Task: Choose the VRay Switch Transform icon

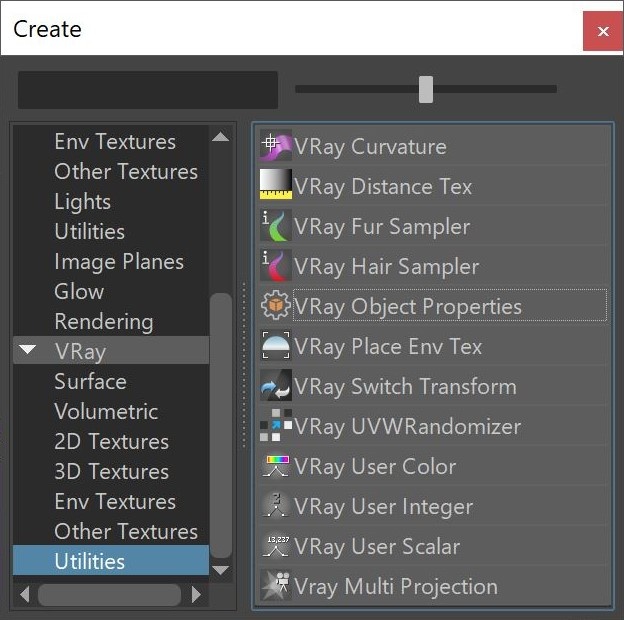Action: point(275,386)
